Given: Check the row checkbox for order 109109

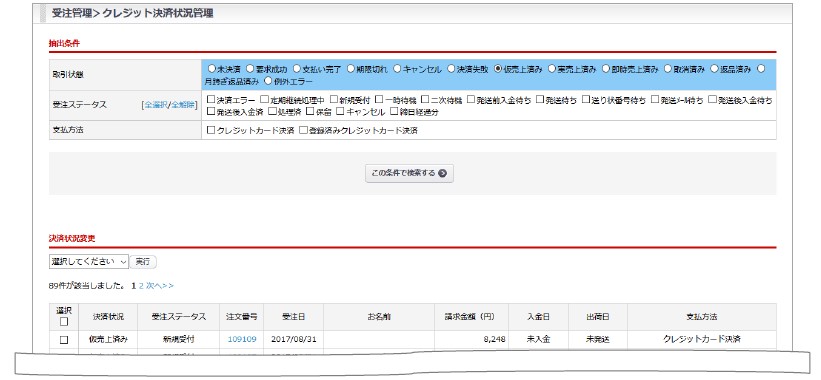Looking at the screenshot, I should (x=63, y=340).
